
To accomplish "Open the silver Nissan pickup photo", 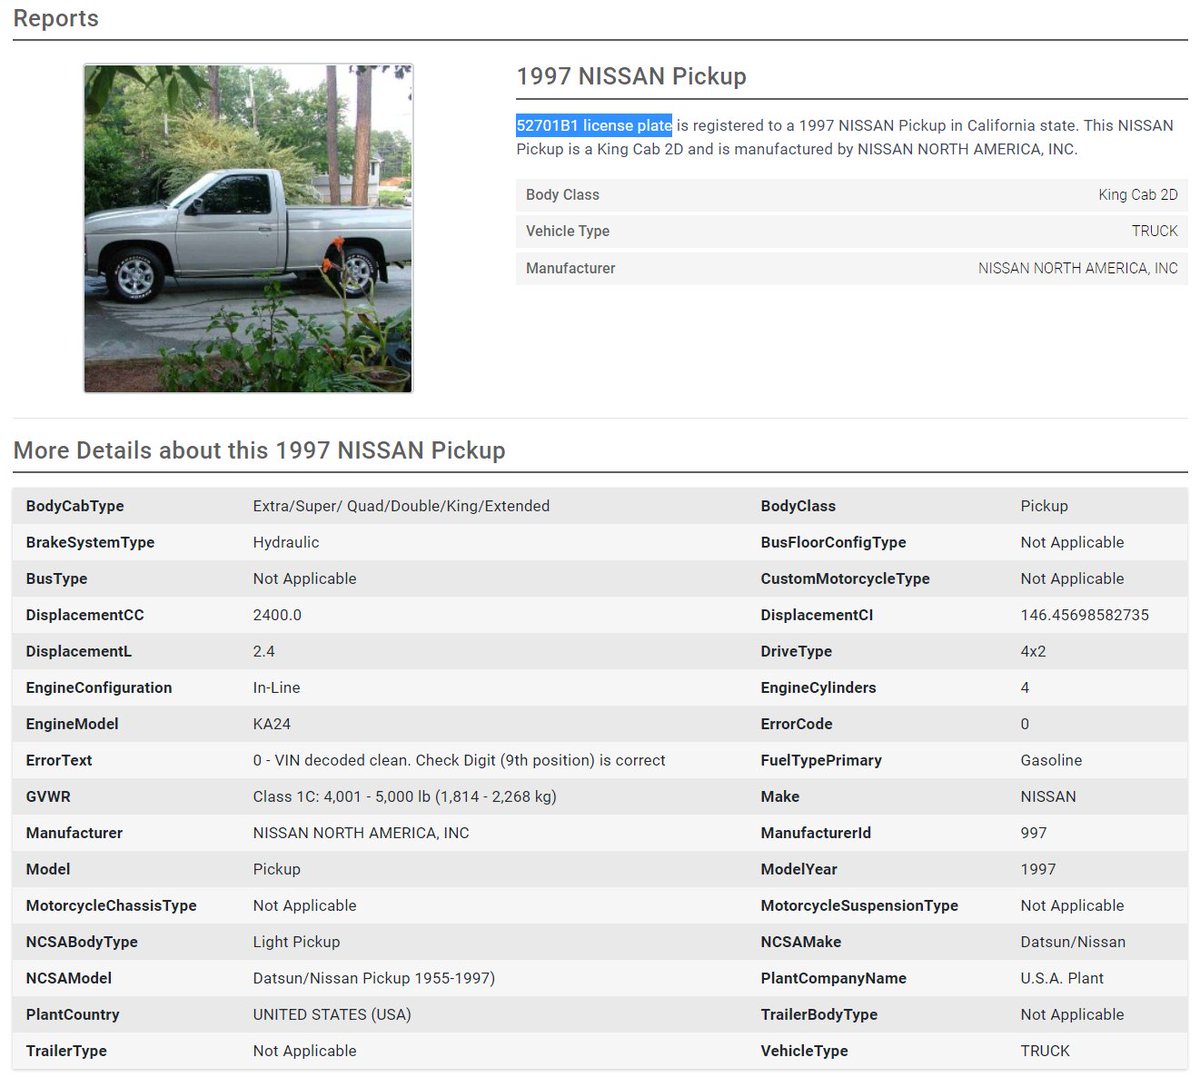I will pos(248,229).
